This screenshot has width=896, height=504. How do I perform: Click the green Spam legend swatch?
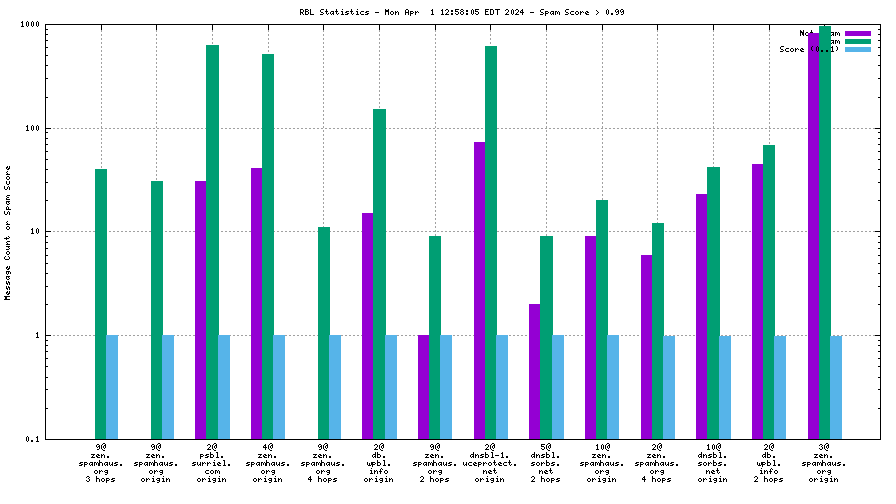pos(858,41)
